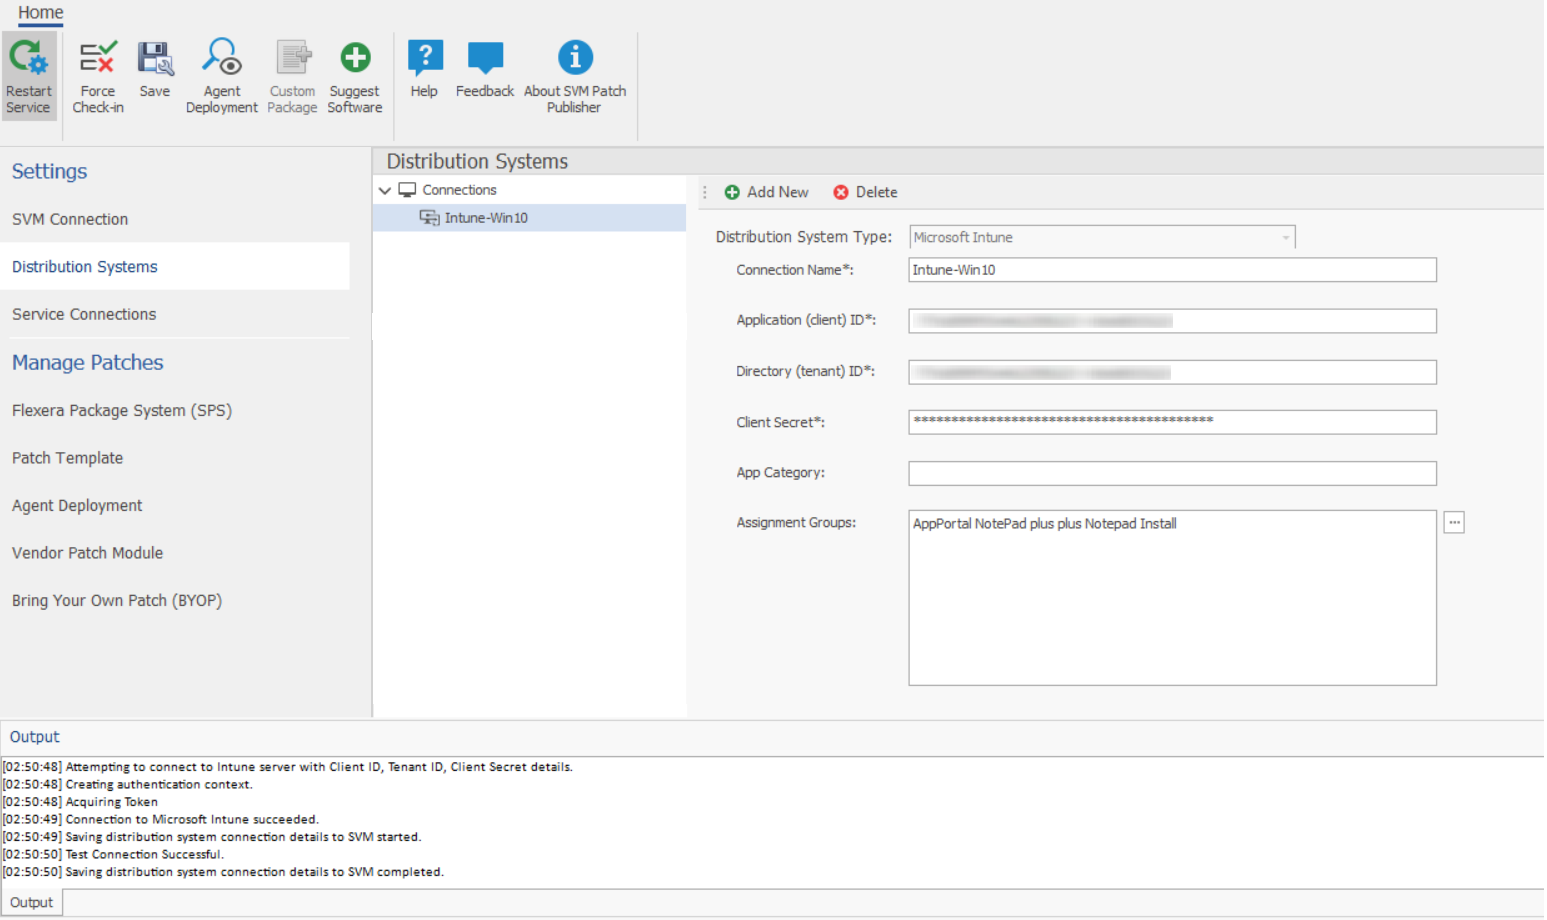The width and height of the screenshot is (1547, 920).
Task: Click the 'Test Connection Successful.' log line
Action: pyautogui.click(x=113, y=855)
